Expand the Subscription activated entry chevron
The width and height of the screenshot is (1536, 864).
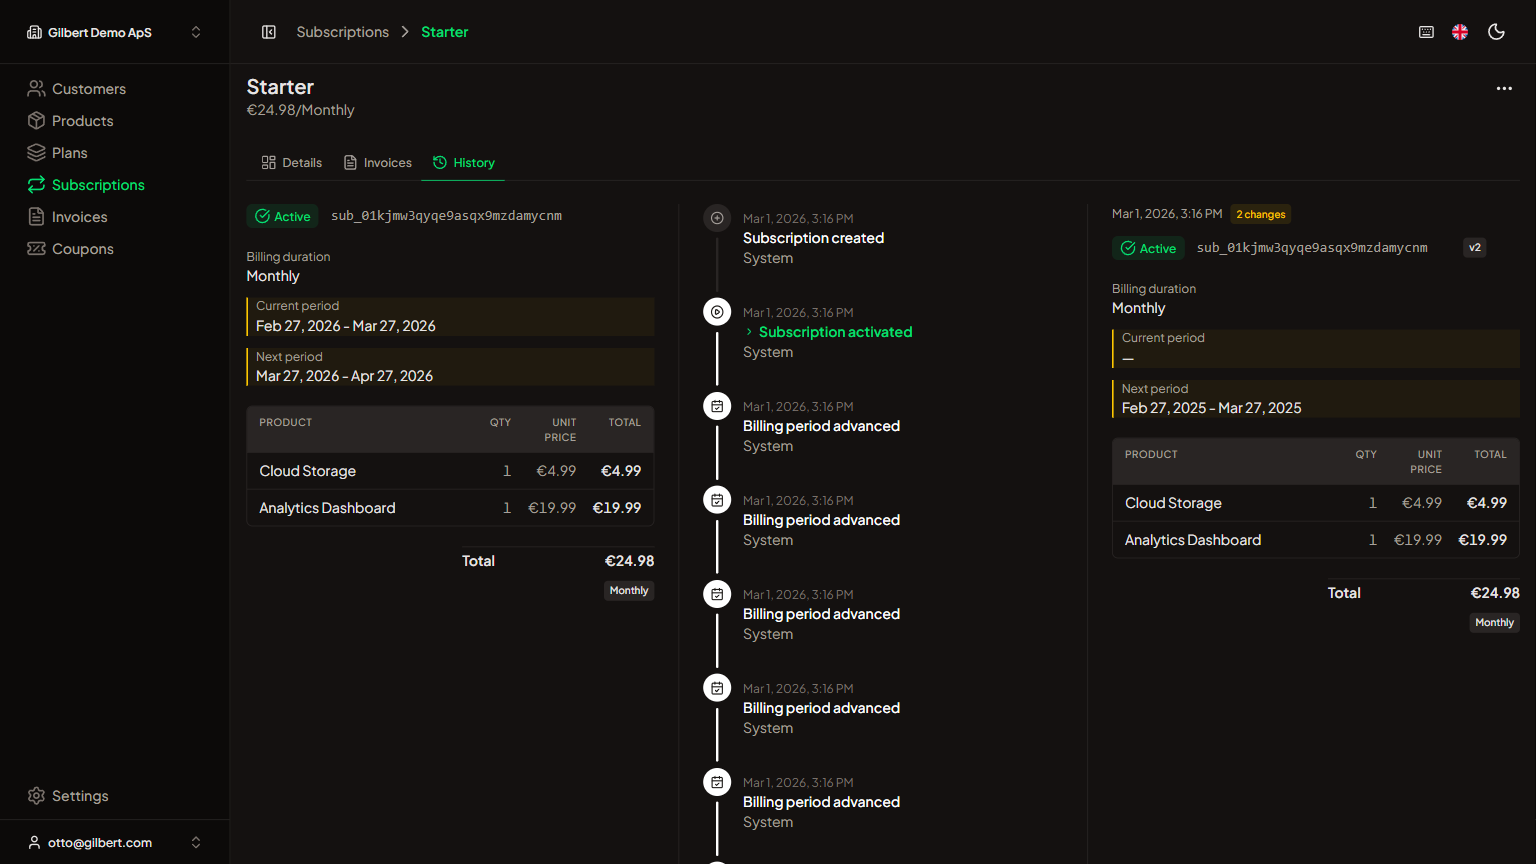click(749, 332)
